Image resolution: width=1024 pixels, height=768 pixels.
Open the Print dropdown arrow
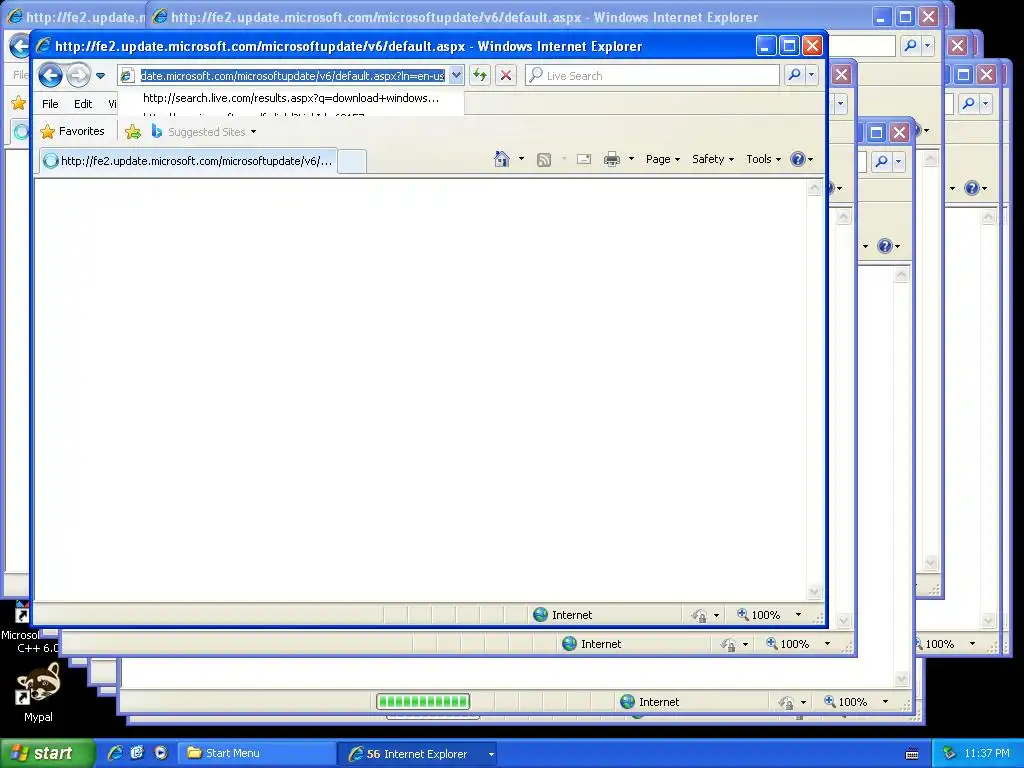tap(631, 159)
